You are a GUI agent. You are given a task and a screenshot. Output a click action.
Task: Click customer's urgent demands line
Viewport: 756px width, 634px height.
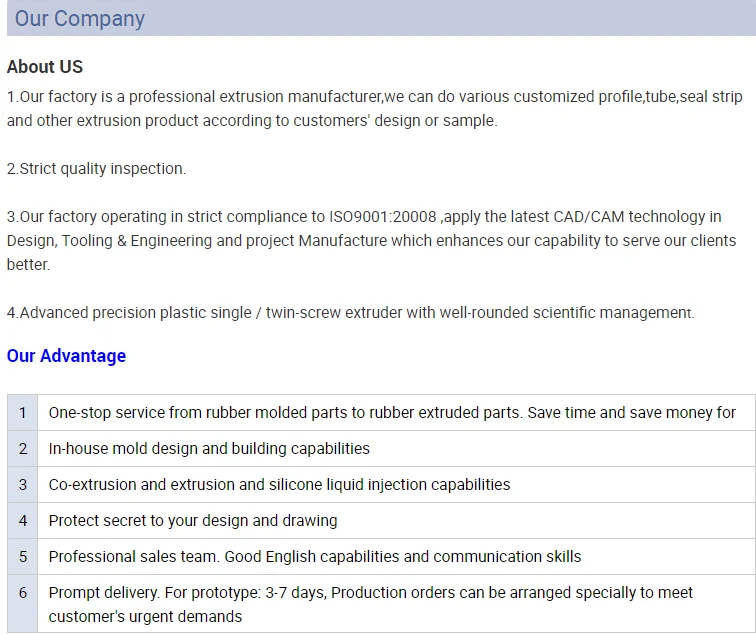145,617
